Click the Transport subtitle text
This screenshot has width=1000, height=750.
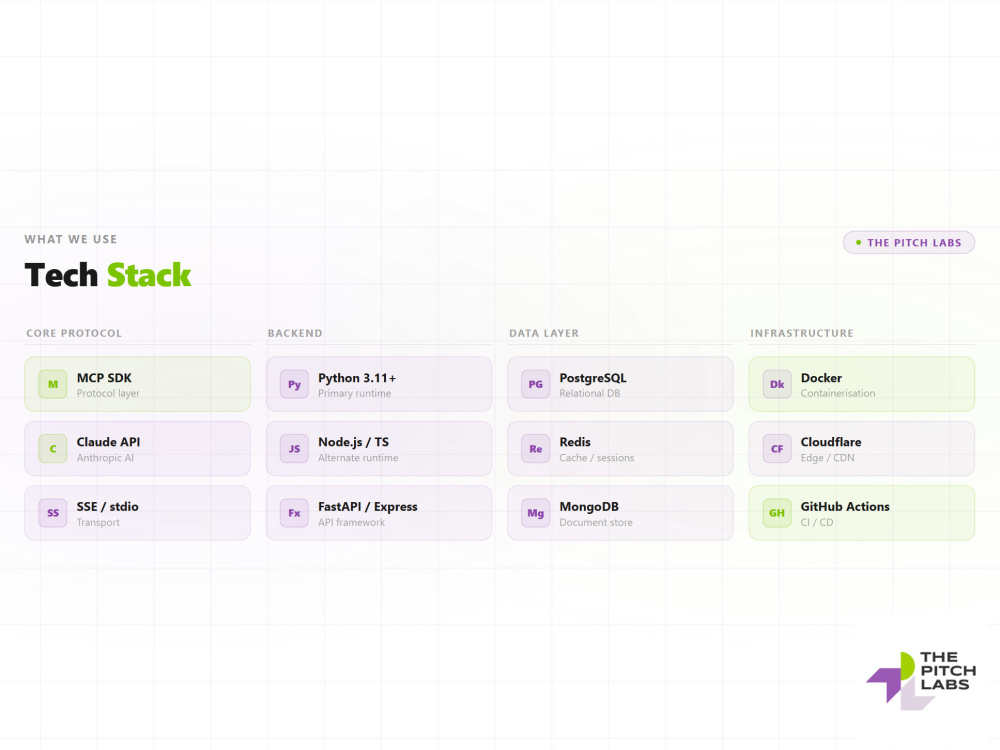point(98,522)
